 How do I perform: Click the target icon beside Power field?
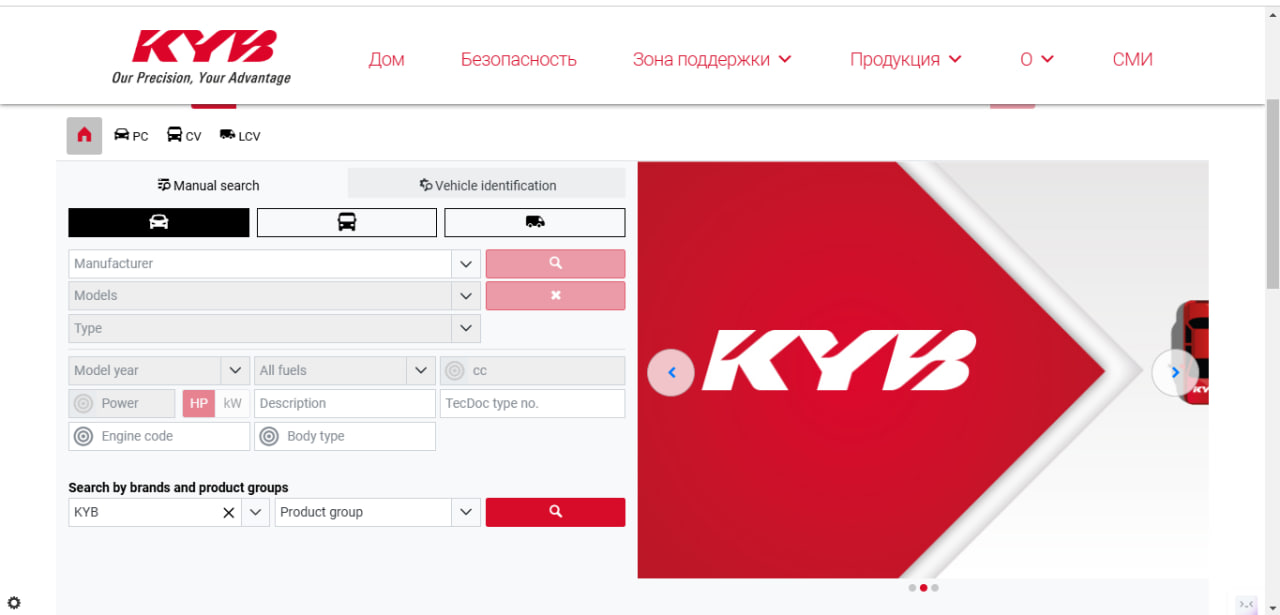point(83,404)
